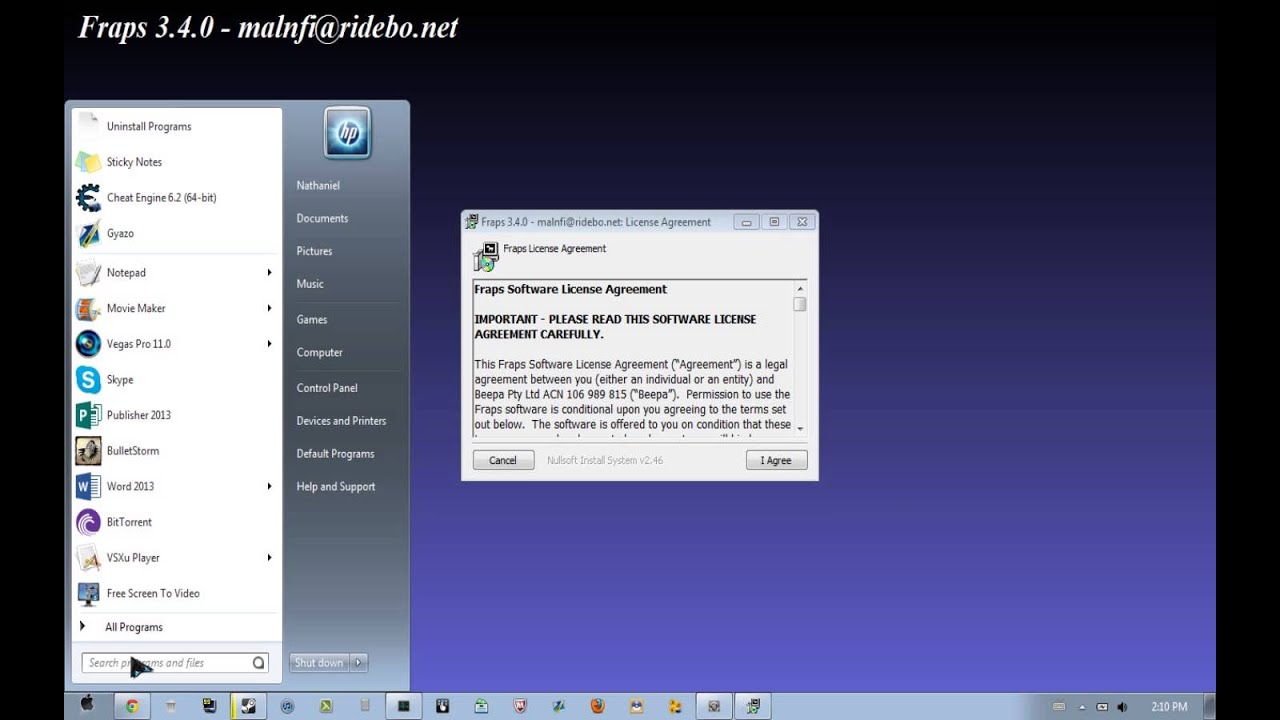Launch BulletStorm from the Start menu
Viewport: 1280px width, 720px height.
click(176, 451)
